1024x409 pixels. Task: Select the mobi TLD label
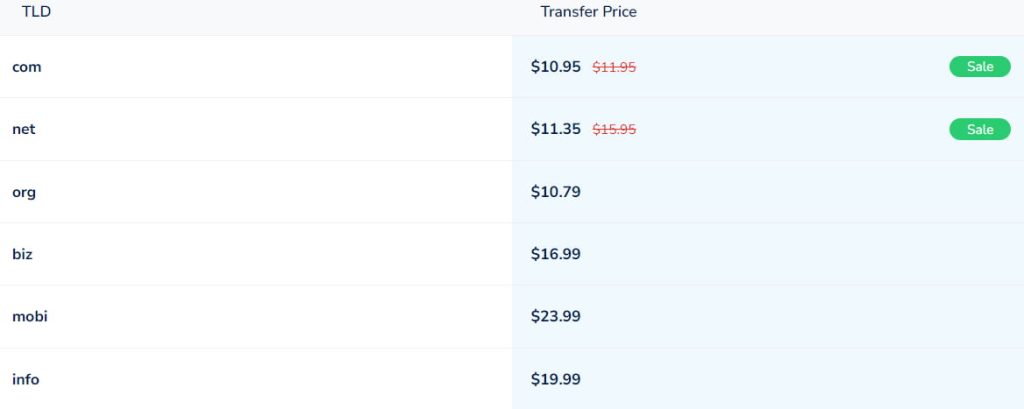[30, 316]
